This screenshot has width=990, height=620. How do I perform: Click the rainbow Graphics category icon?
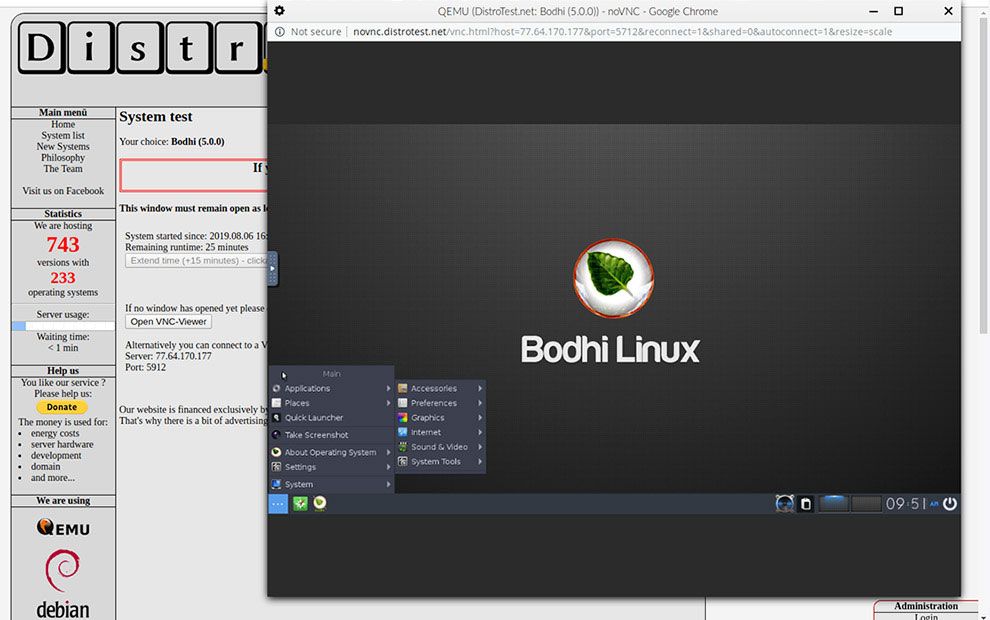[x=403, y=417]
